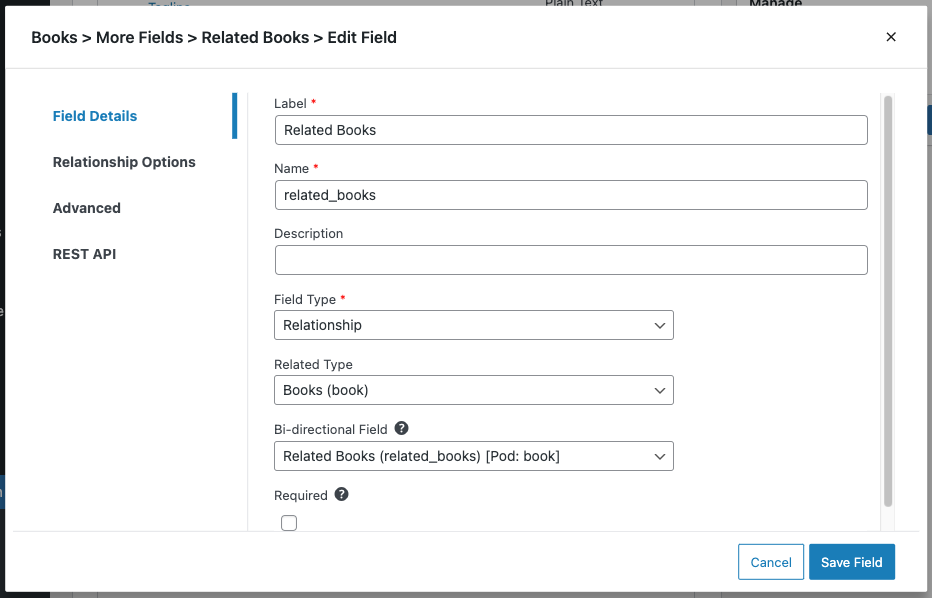Click Books in the breadcrumb trail
Image resolution: width=932 pixels, height=598 pixels.
click(54, 37)
